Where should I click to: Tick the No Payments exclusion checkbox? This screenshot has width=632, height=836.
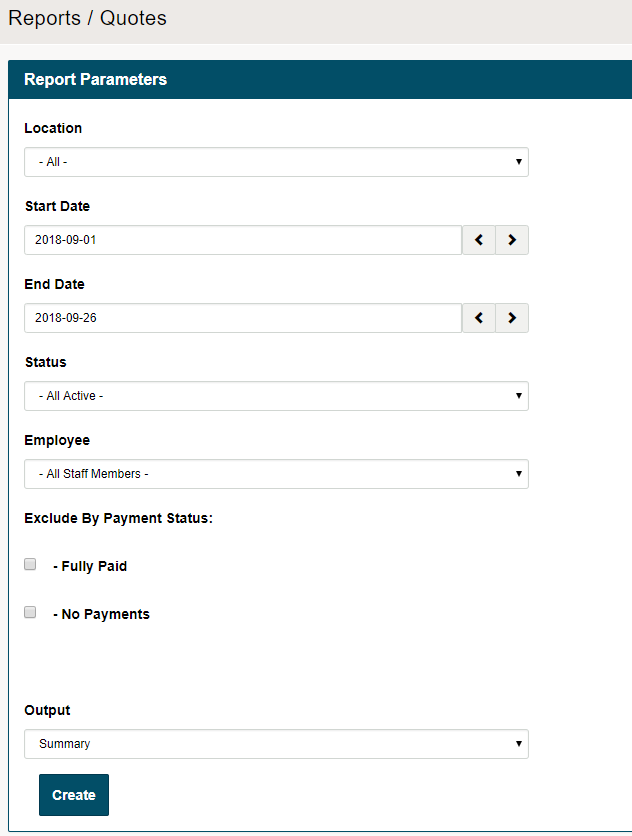30,612
